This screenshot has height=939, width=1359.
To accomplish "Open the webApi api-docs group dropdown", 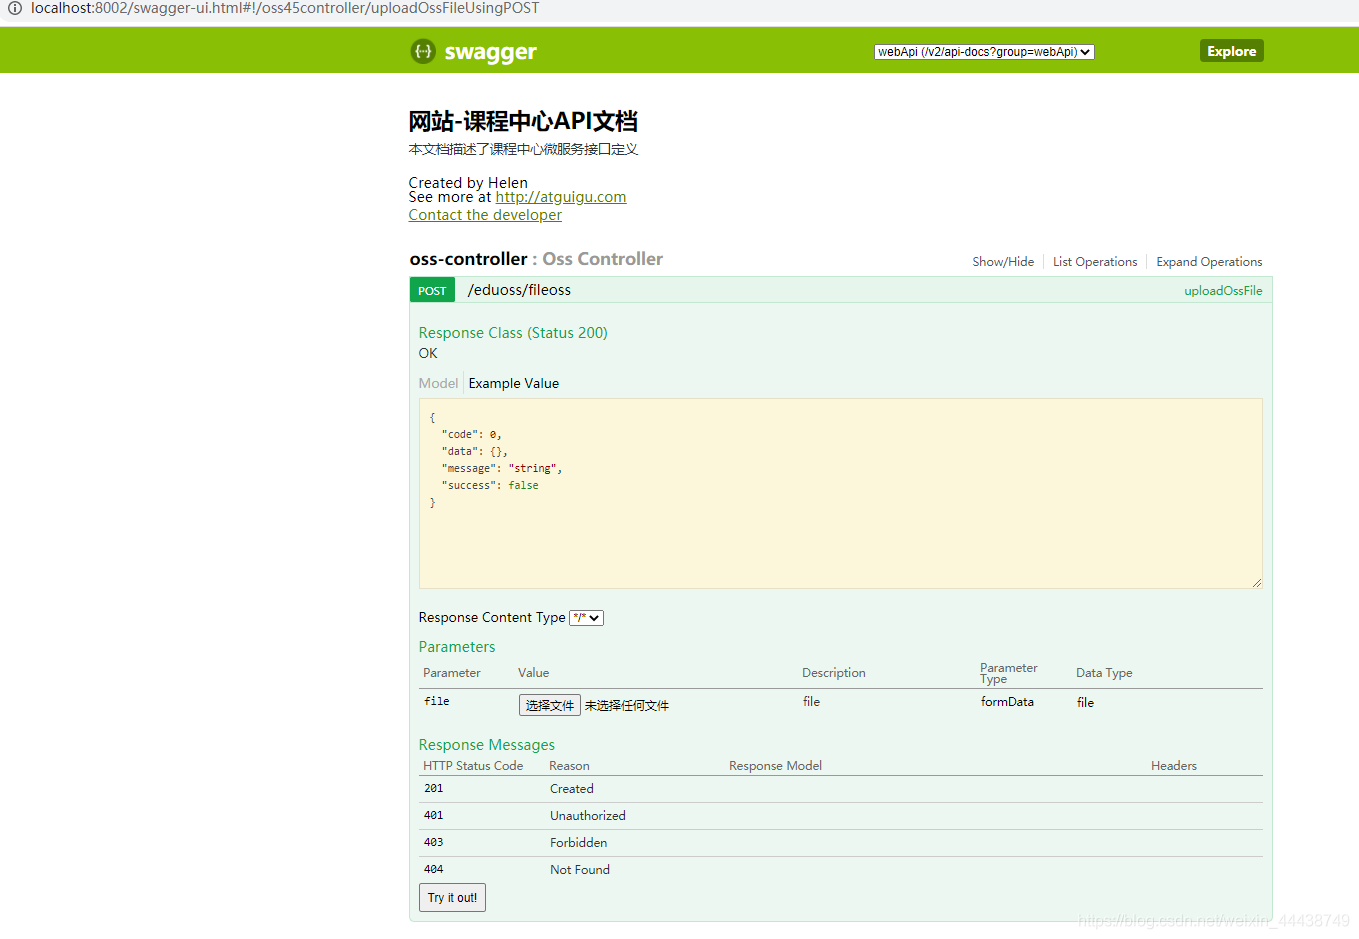I will click(984, 52).
